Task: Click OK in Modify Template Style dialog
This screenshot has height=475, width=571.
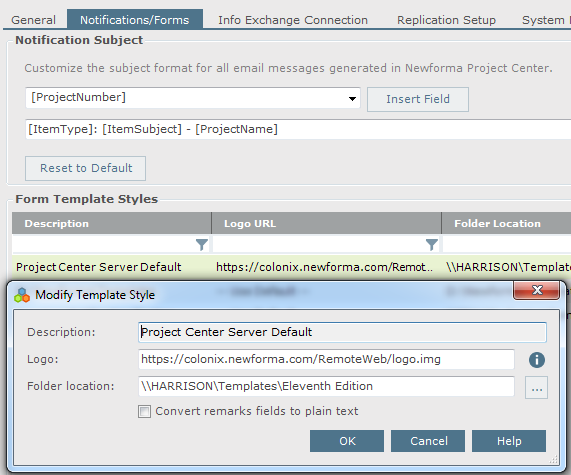Action: 347,441
